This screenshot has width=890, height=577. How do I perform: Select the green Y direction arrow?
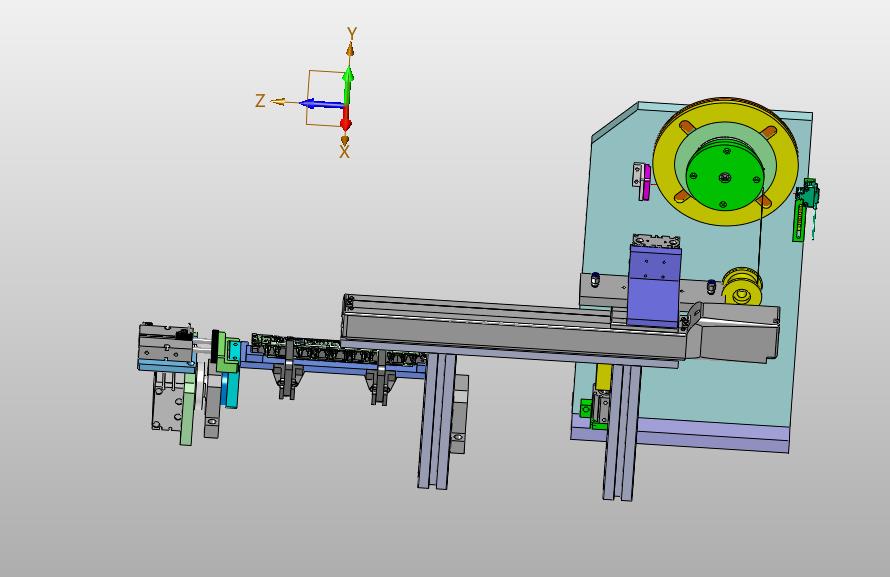(x=349, y=85)
